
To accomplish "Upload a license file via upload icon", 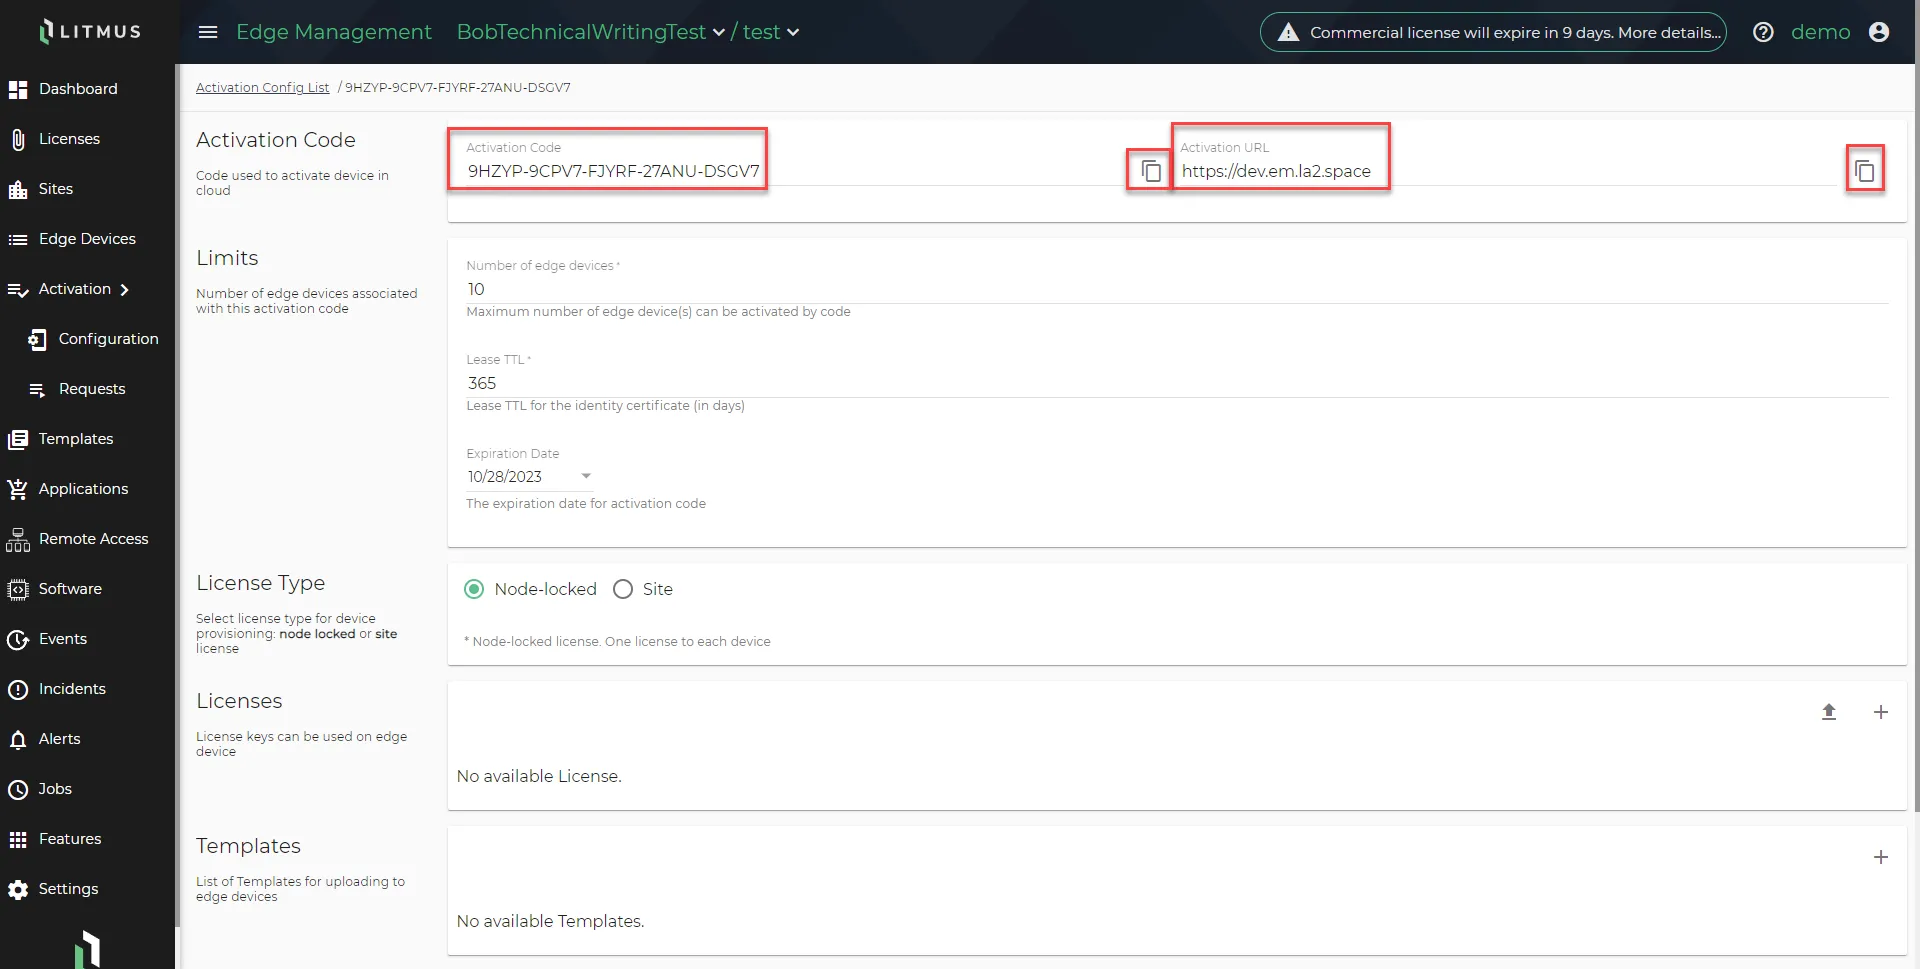I will pyautogui.click(x=1829, y=712).
